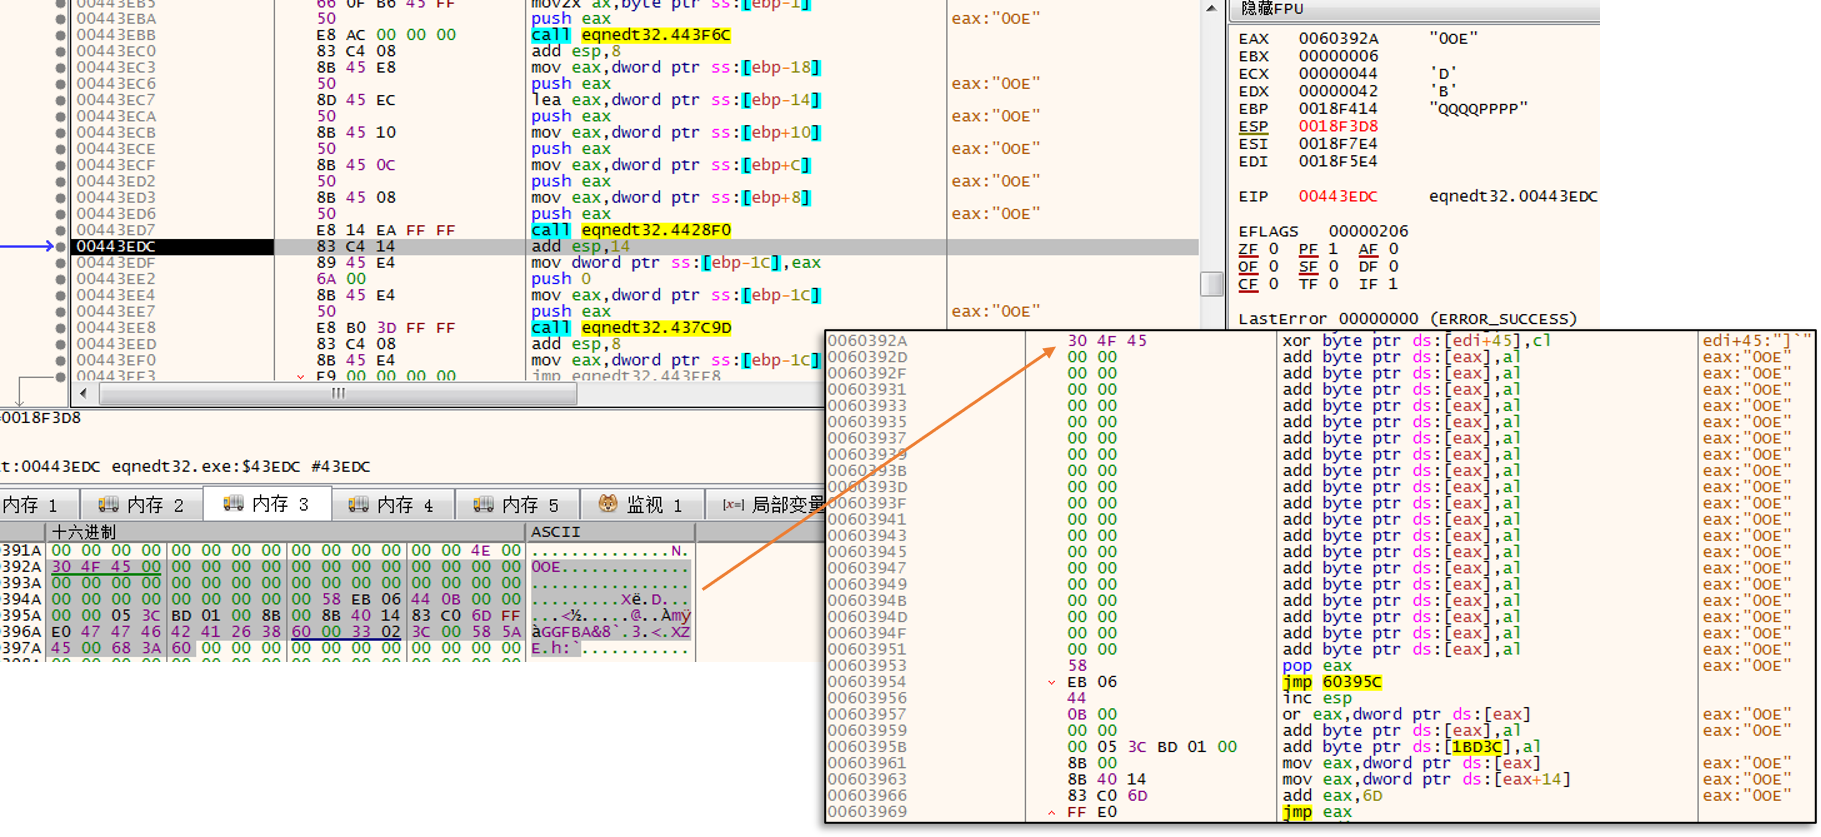Click the disassembly scrollbar up arrow

(x=1211, y=8)
